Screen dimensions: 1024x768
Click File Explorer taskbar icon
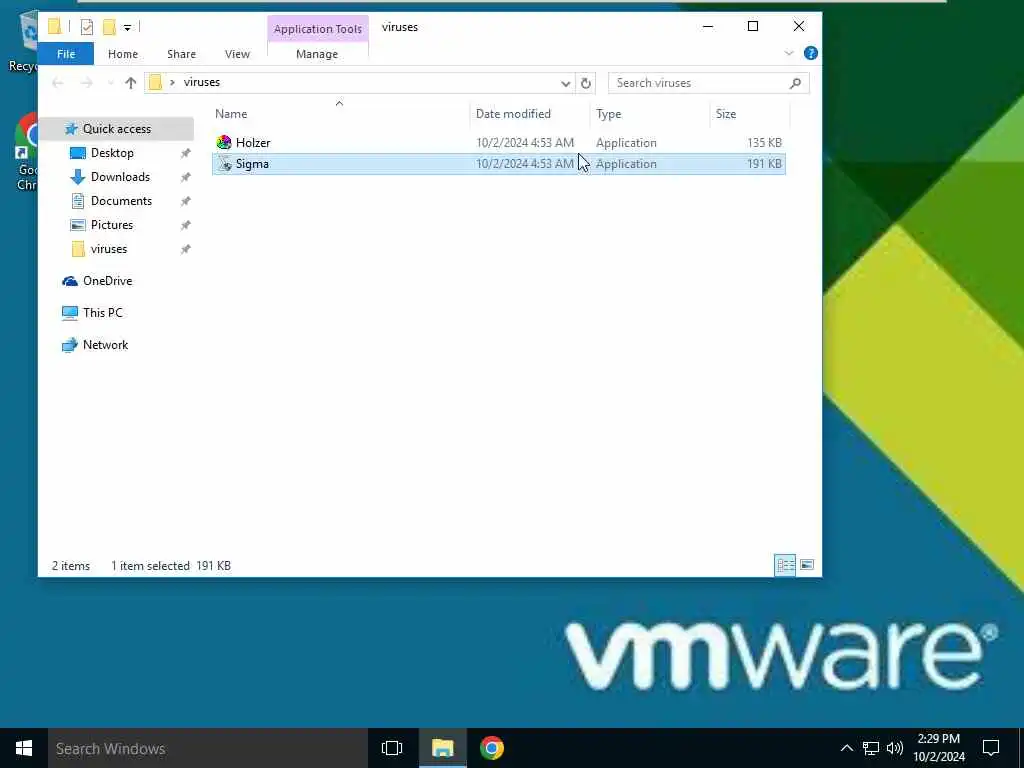(x=442, y=748)
